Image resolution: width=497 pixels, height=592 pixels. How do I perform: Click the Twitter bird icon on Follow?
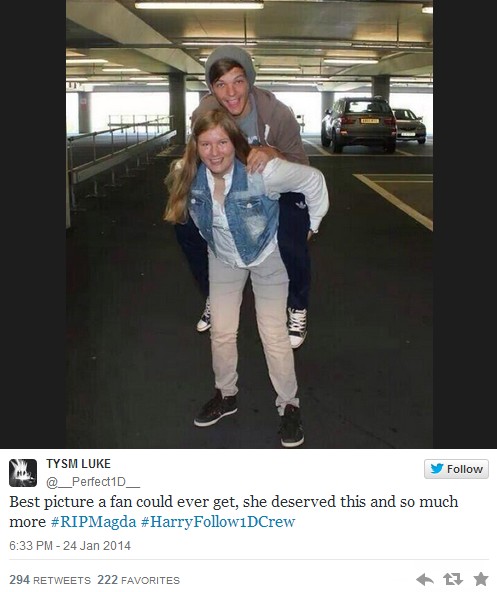tap(437, 469)
